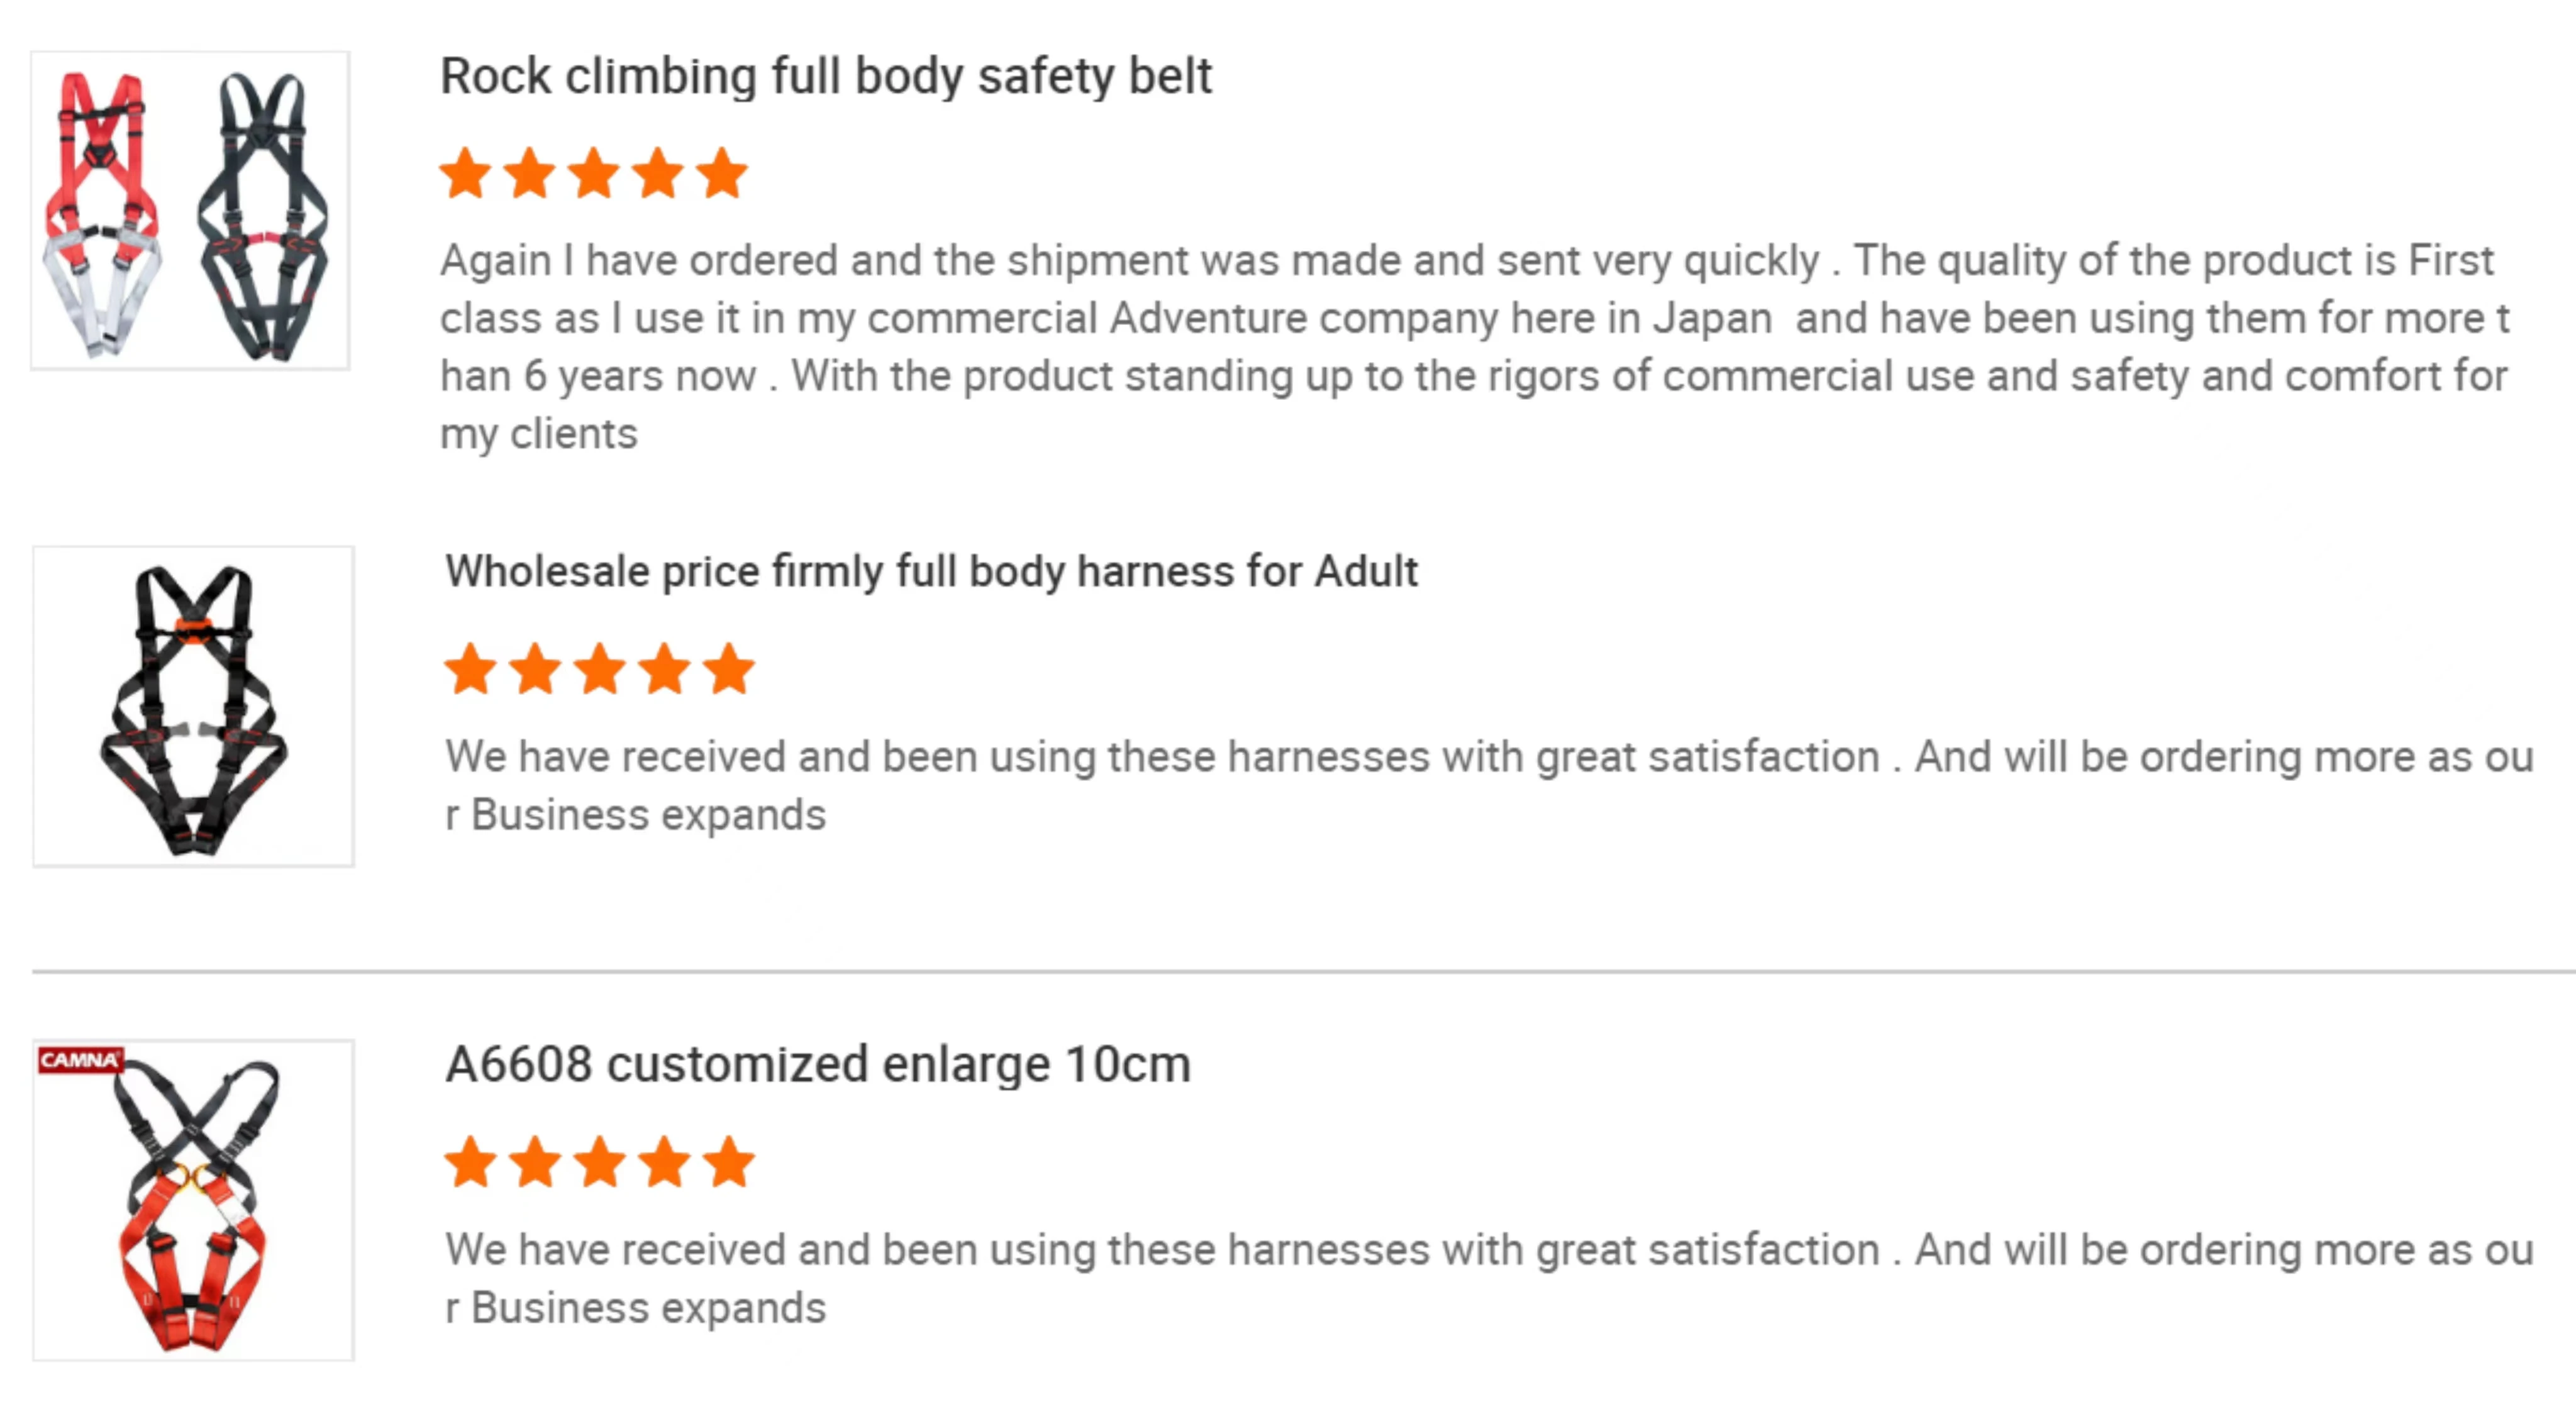Click the first star of the Rock climbing belt rating
Image resolution: width=2576 pixels, height=1409 pixels.
pyautogui.click(x=465, y=174)
